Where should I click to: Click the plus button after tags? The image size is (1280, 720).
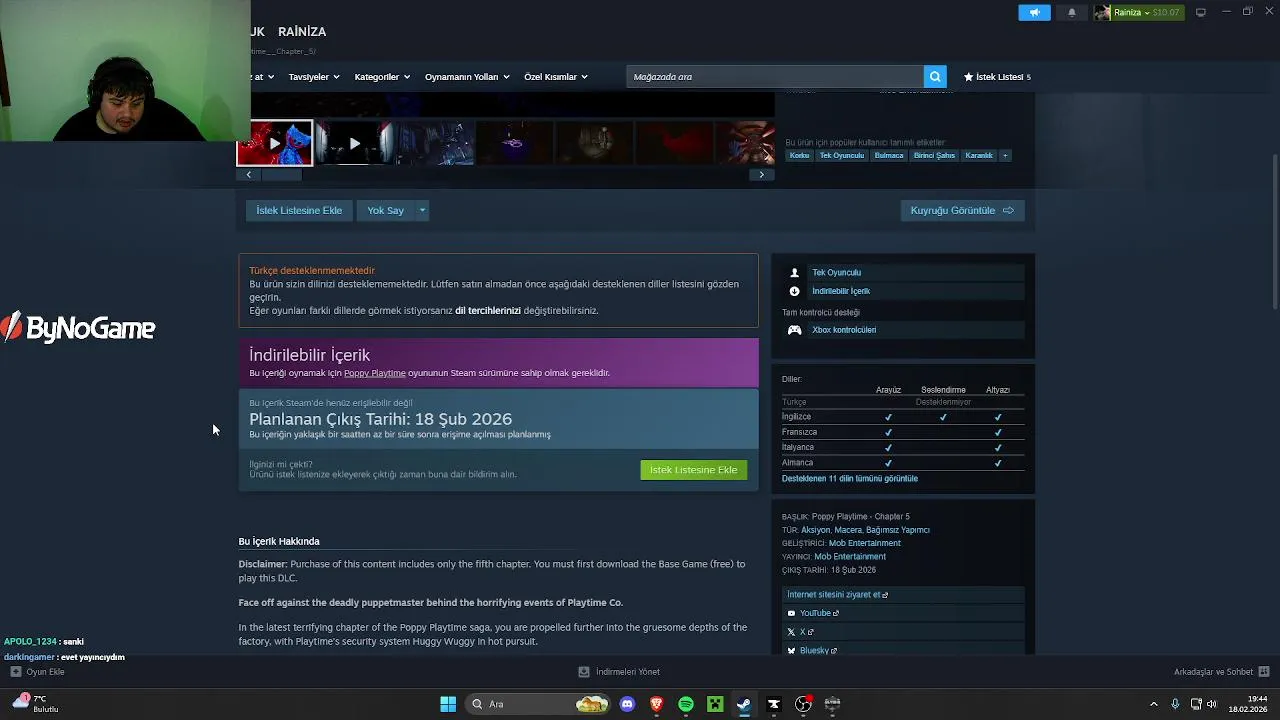click(x=1005, y=155)
